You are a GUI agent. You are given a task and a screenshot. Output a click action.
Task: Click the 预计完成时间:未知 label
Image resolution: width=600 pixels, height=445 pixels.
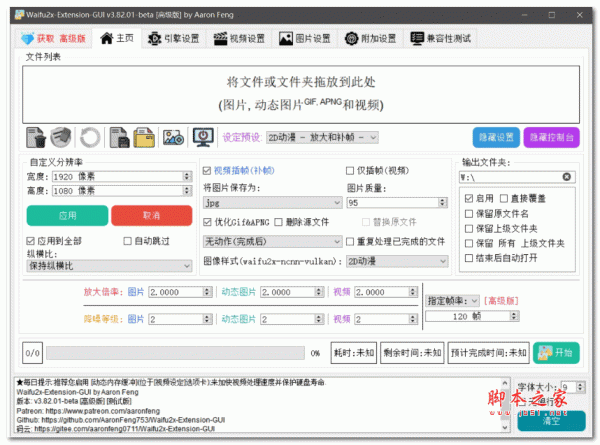click(x=489, y=353)
